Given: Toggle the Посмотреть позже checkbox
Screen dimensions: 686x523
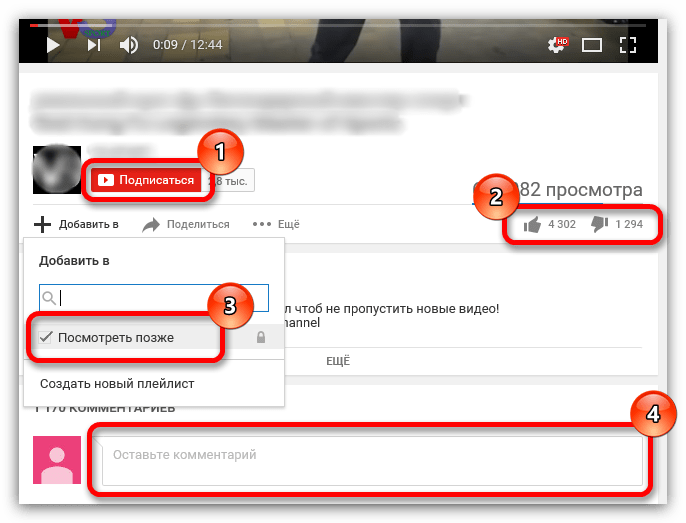Looking at the screenshot, I should [46, 337].
